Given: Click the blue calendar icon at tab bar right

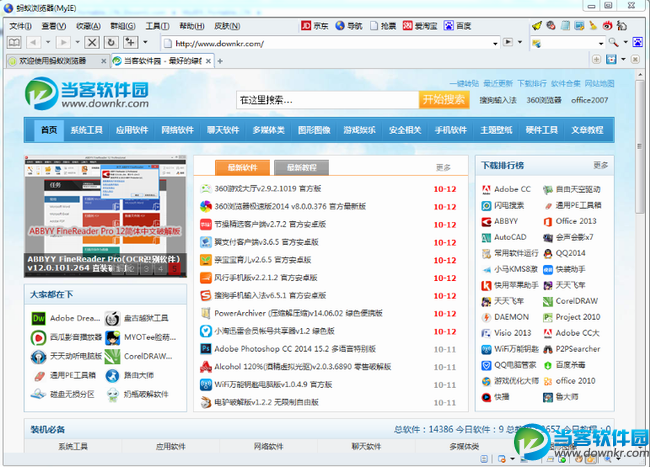Looking at the screenshot, I should tap(611, 59).
